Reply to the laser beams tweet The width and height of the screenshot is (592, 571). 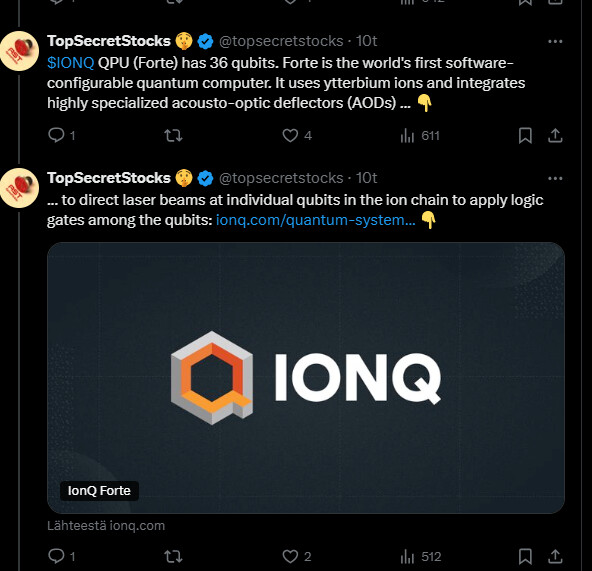62,556
